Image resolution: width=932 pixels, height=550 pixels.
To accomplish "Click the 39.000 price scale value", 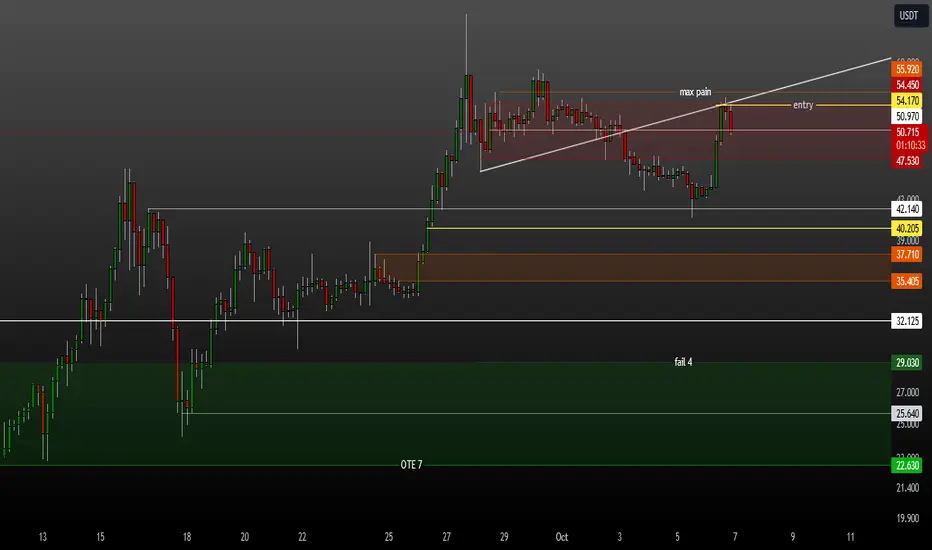I will [907, 241].
